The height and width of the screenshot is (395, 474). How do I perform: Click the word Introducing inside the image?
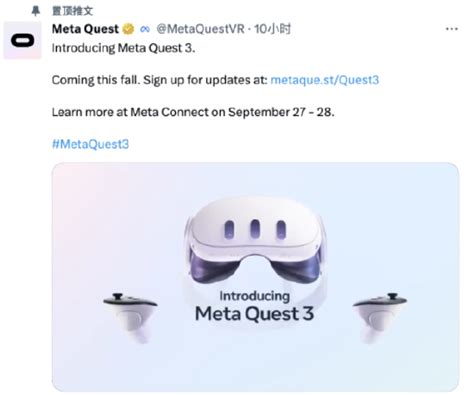point(255,296)
